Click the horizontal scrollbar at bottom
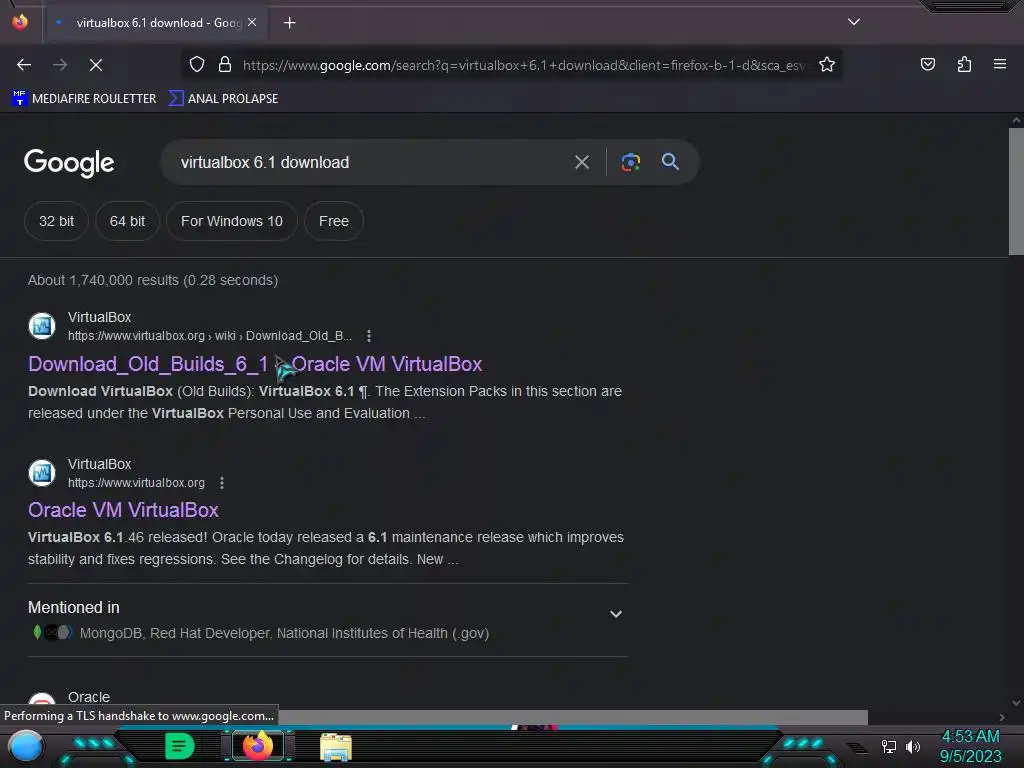This screenshot has width=1024, height=768. coord(573,717)
